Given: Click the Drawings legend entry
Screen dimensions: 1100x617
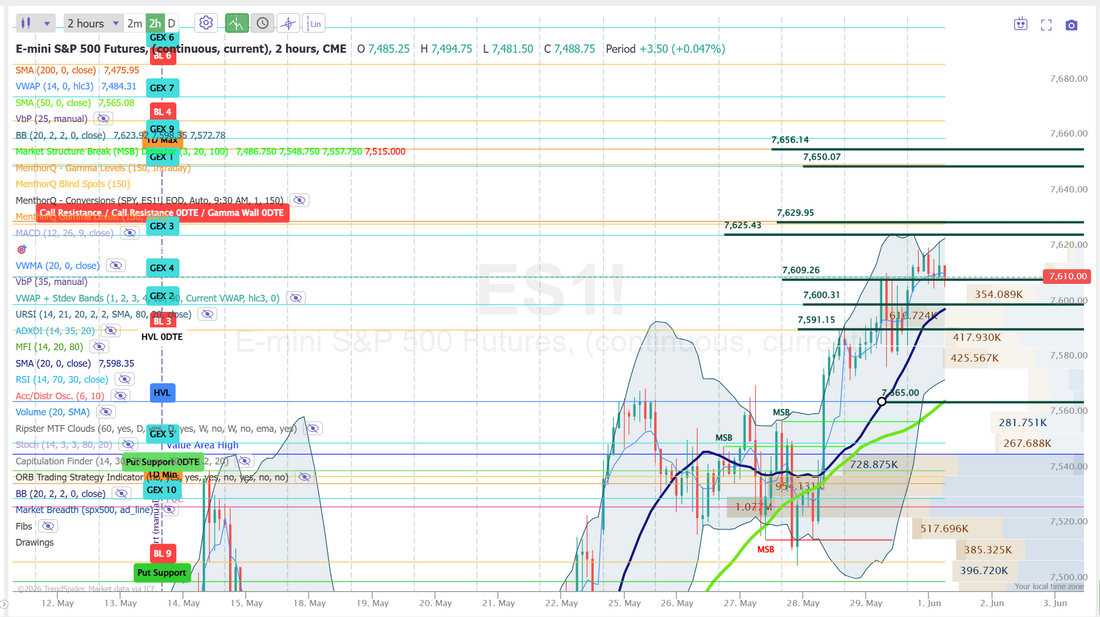Looking at the screenshot, I should click(x=34, y=542).
